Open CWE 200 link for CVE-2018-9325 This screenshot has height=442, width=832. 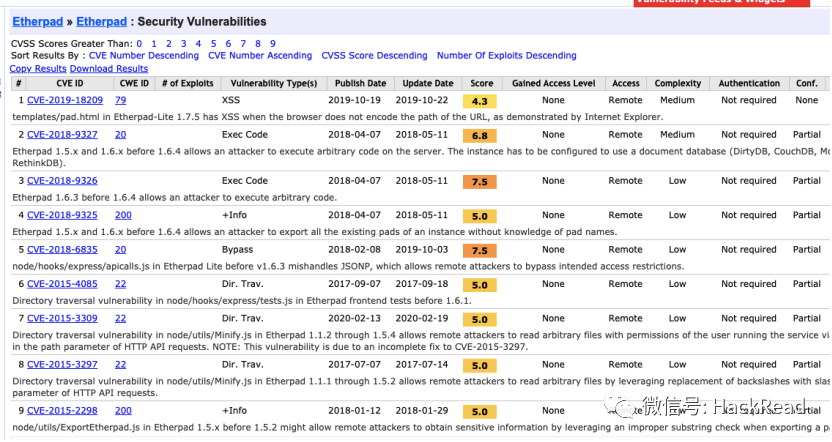coord(123,215)
